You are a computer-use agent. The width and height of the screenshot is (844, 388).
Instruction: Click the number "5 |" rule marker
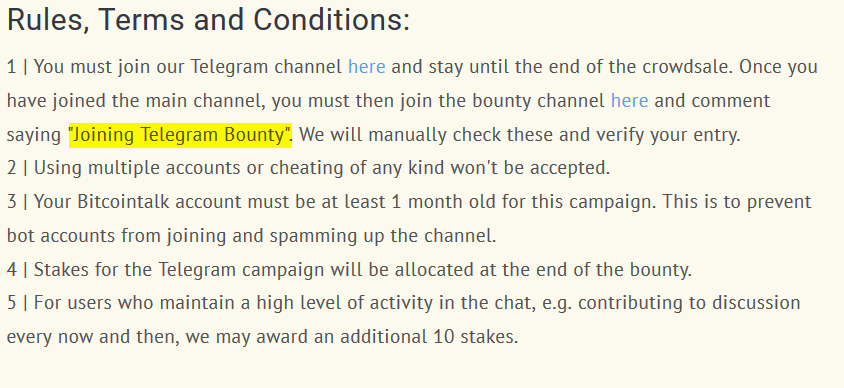pos(17,303)
